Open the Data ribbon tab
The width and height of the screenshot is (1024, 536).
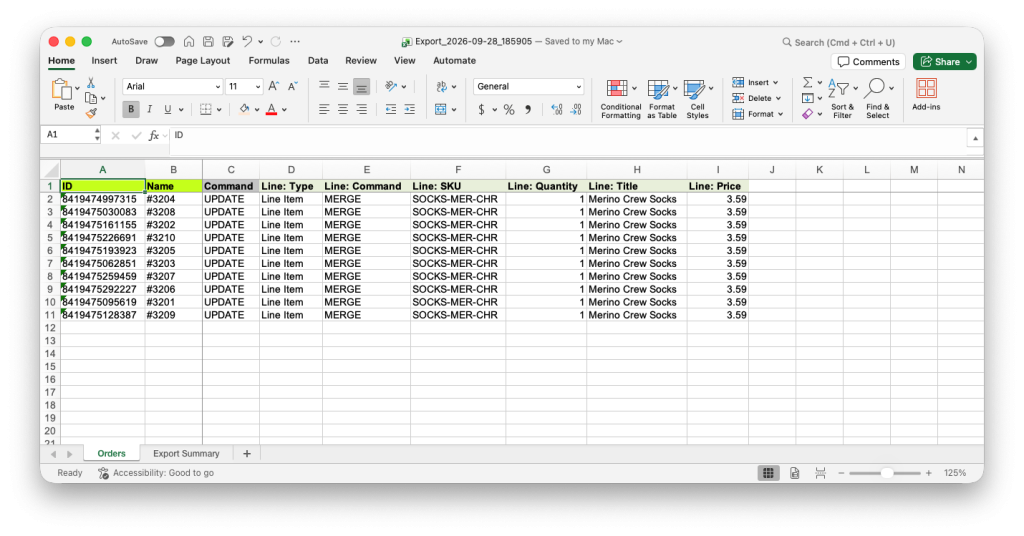tap(317, 61)
